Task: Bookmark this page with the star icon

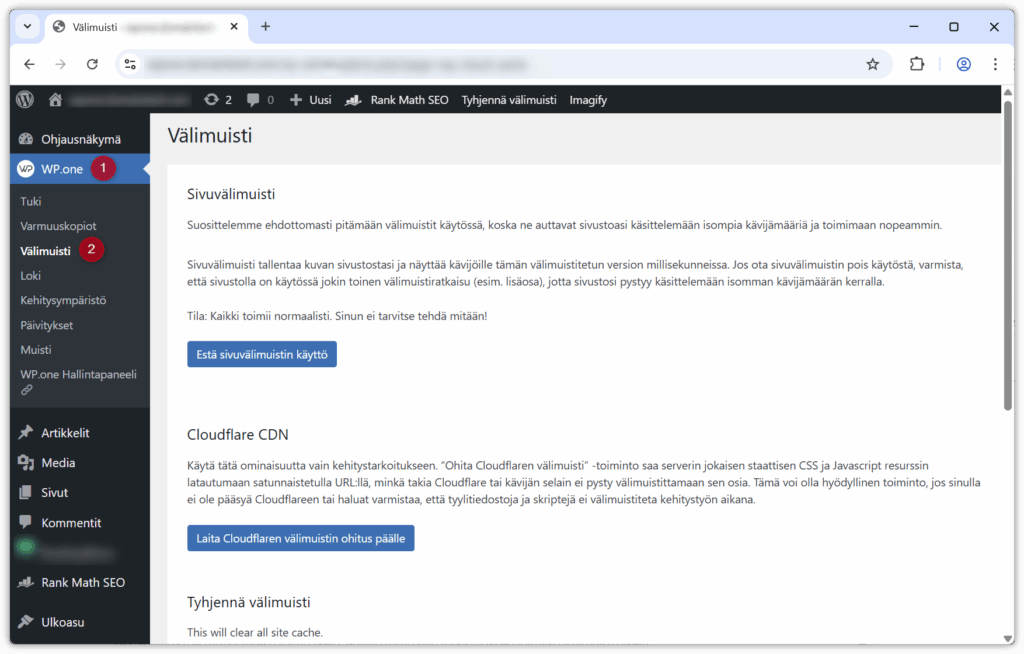Action: [872, 64]
